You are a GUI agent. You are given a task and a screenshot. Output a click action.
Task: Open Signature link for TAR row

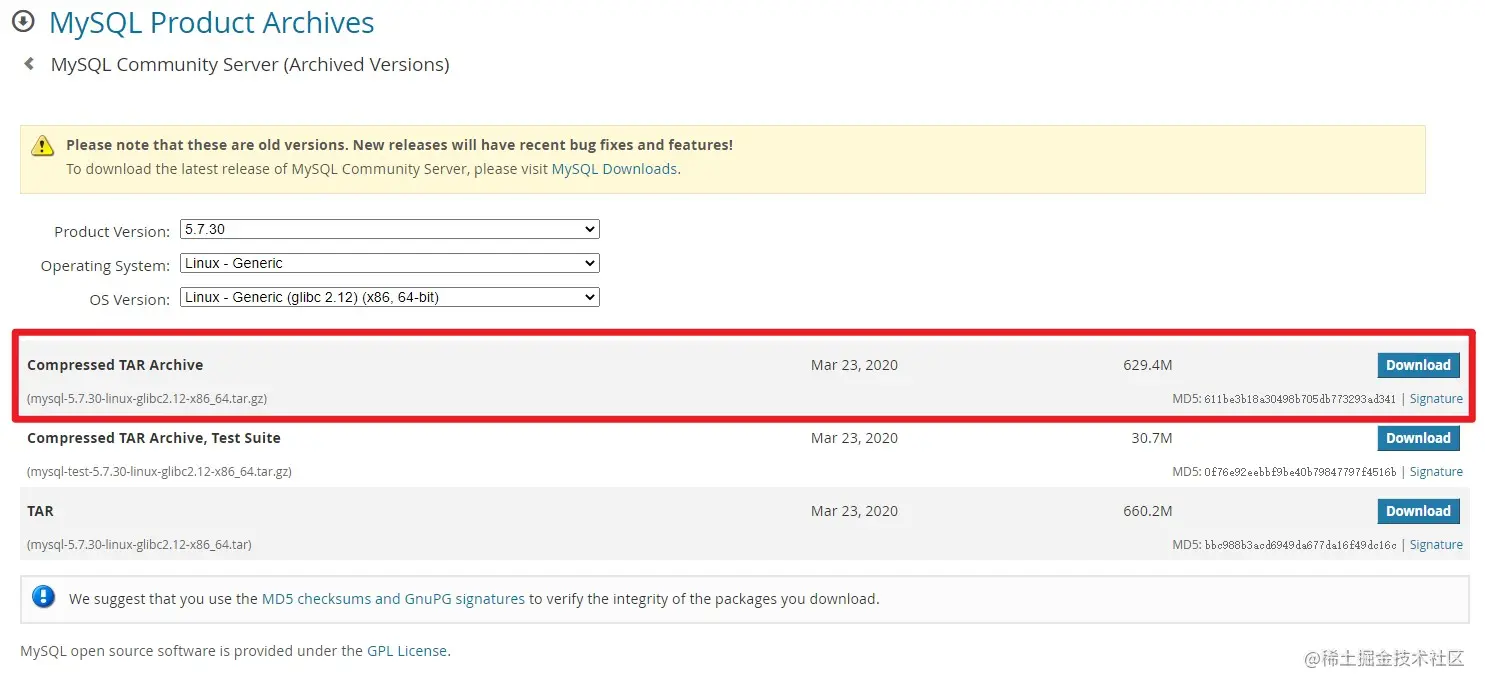pos(1435,545)
